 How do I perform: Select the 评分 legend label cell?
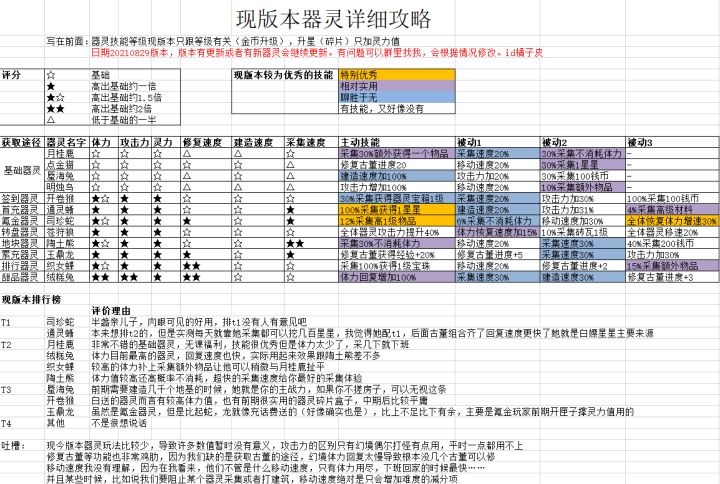click(x=22, y=75)
